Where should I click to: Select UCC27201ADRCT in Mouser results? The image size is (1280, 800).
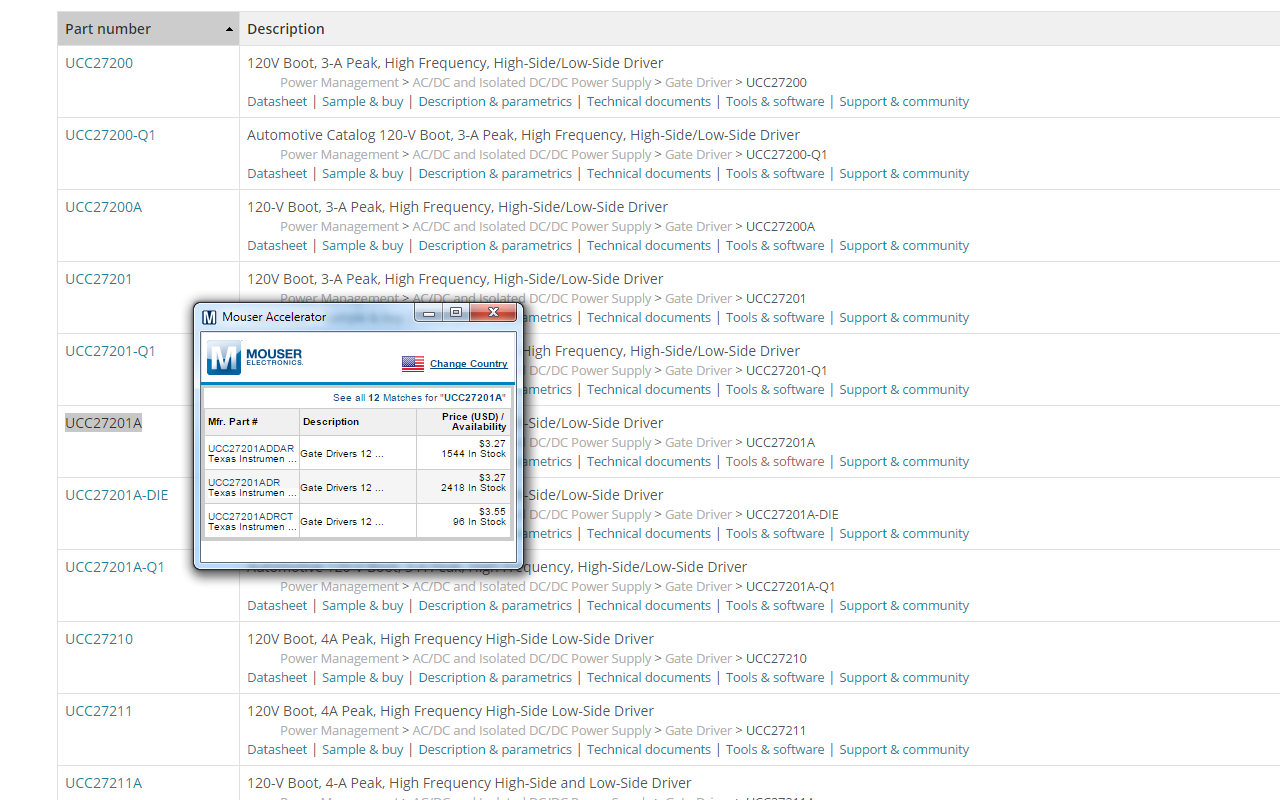pyautogui.click(x=251, y=516)
